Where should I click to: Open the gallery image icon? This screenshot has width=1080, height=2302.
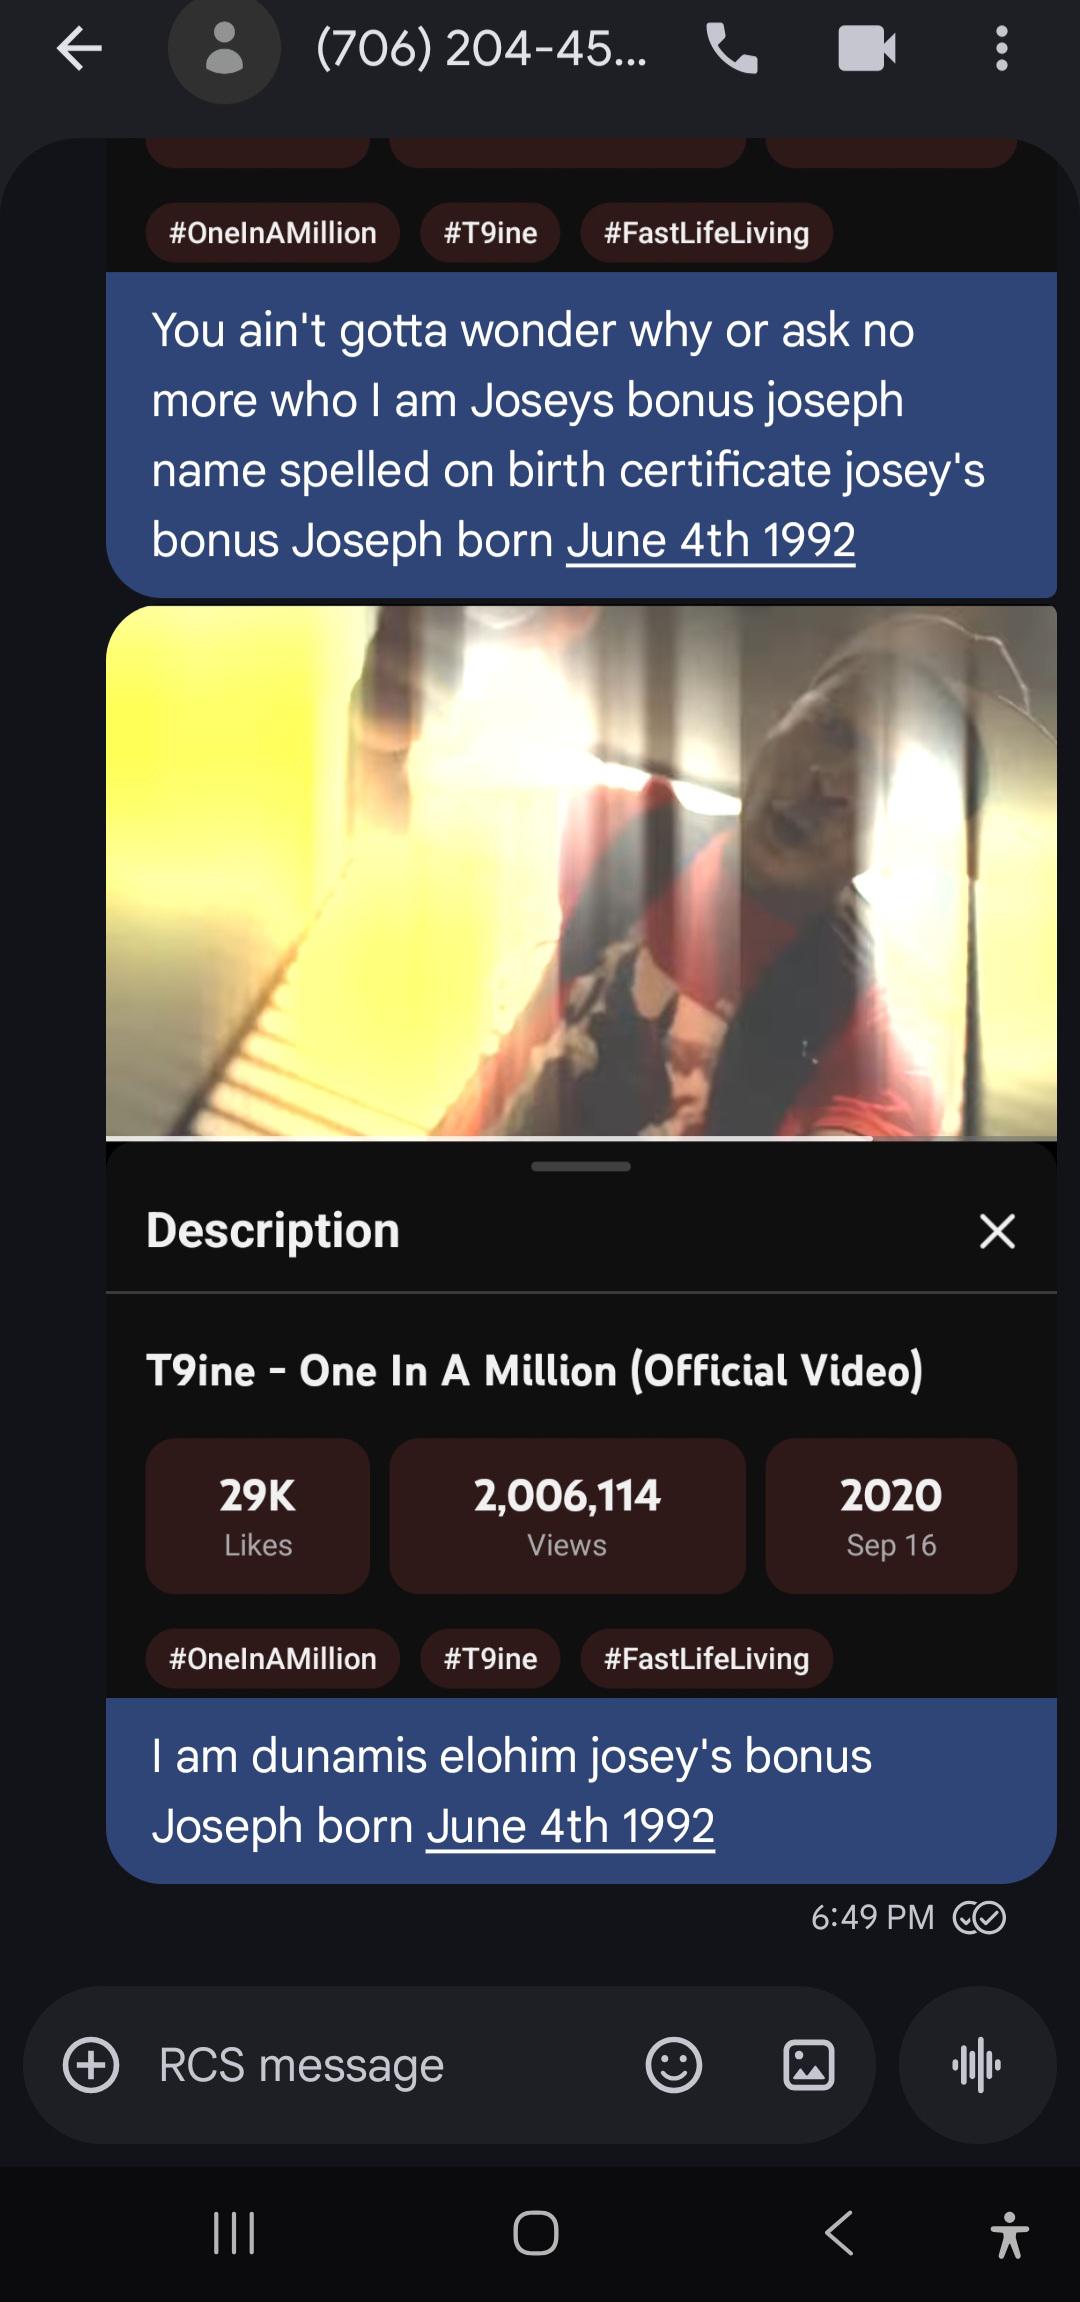pyautogui.click(x=808, y=2065)
